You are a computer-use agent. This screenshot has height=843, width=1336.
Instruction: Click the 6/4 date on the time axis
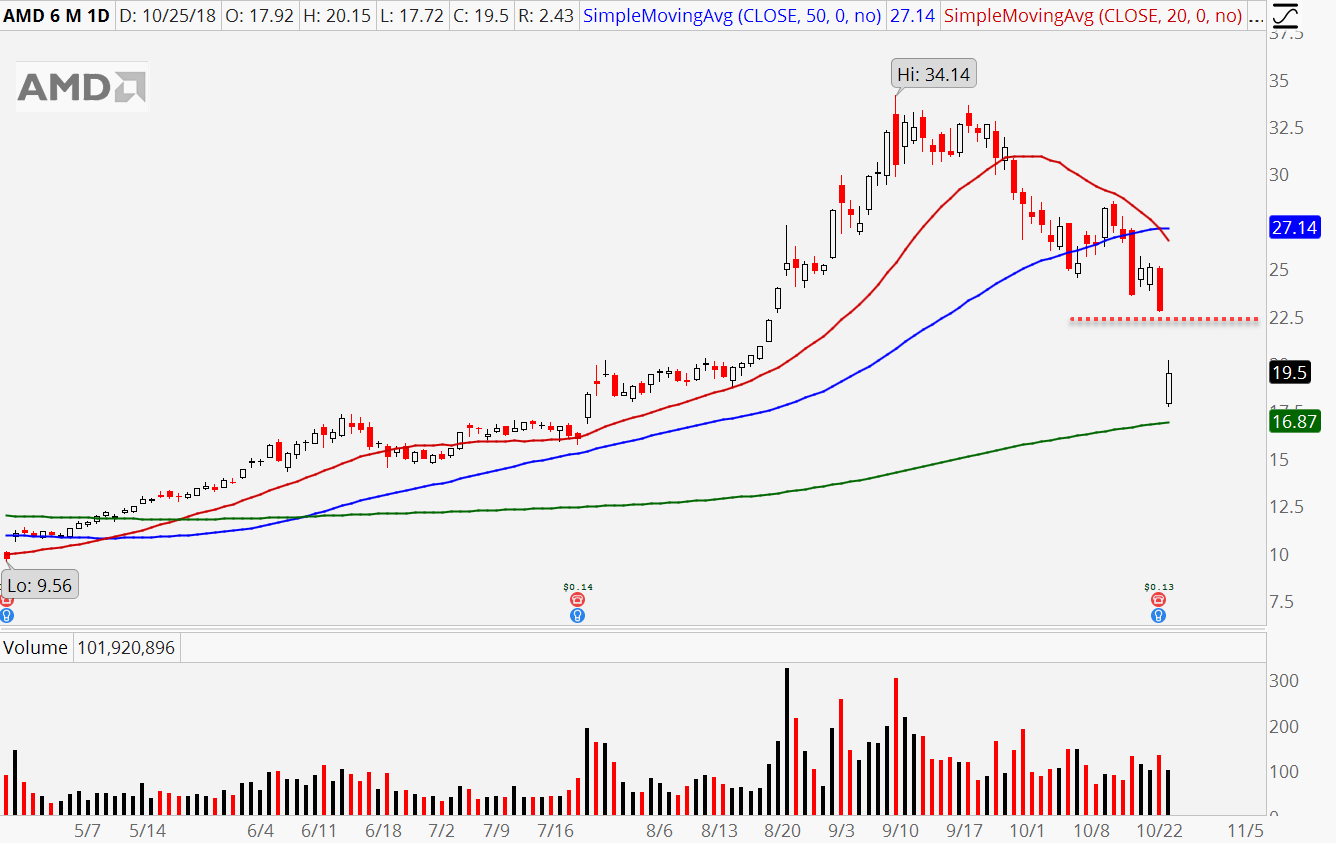(260, 831)
